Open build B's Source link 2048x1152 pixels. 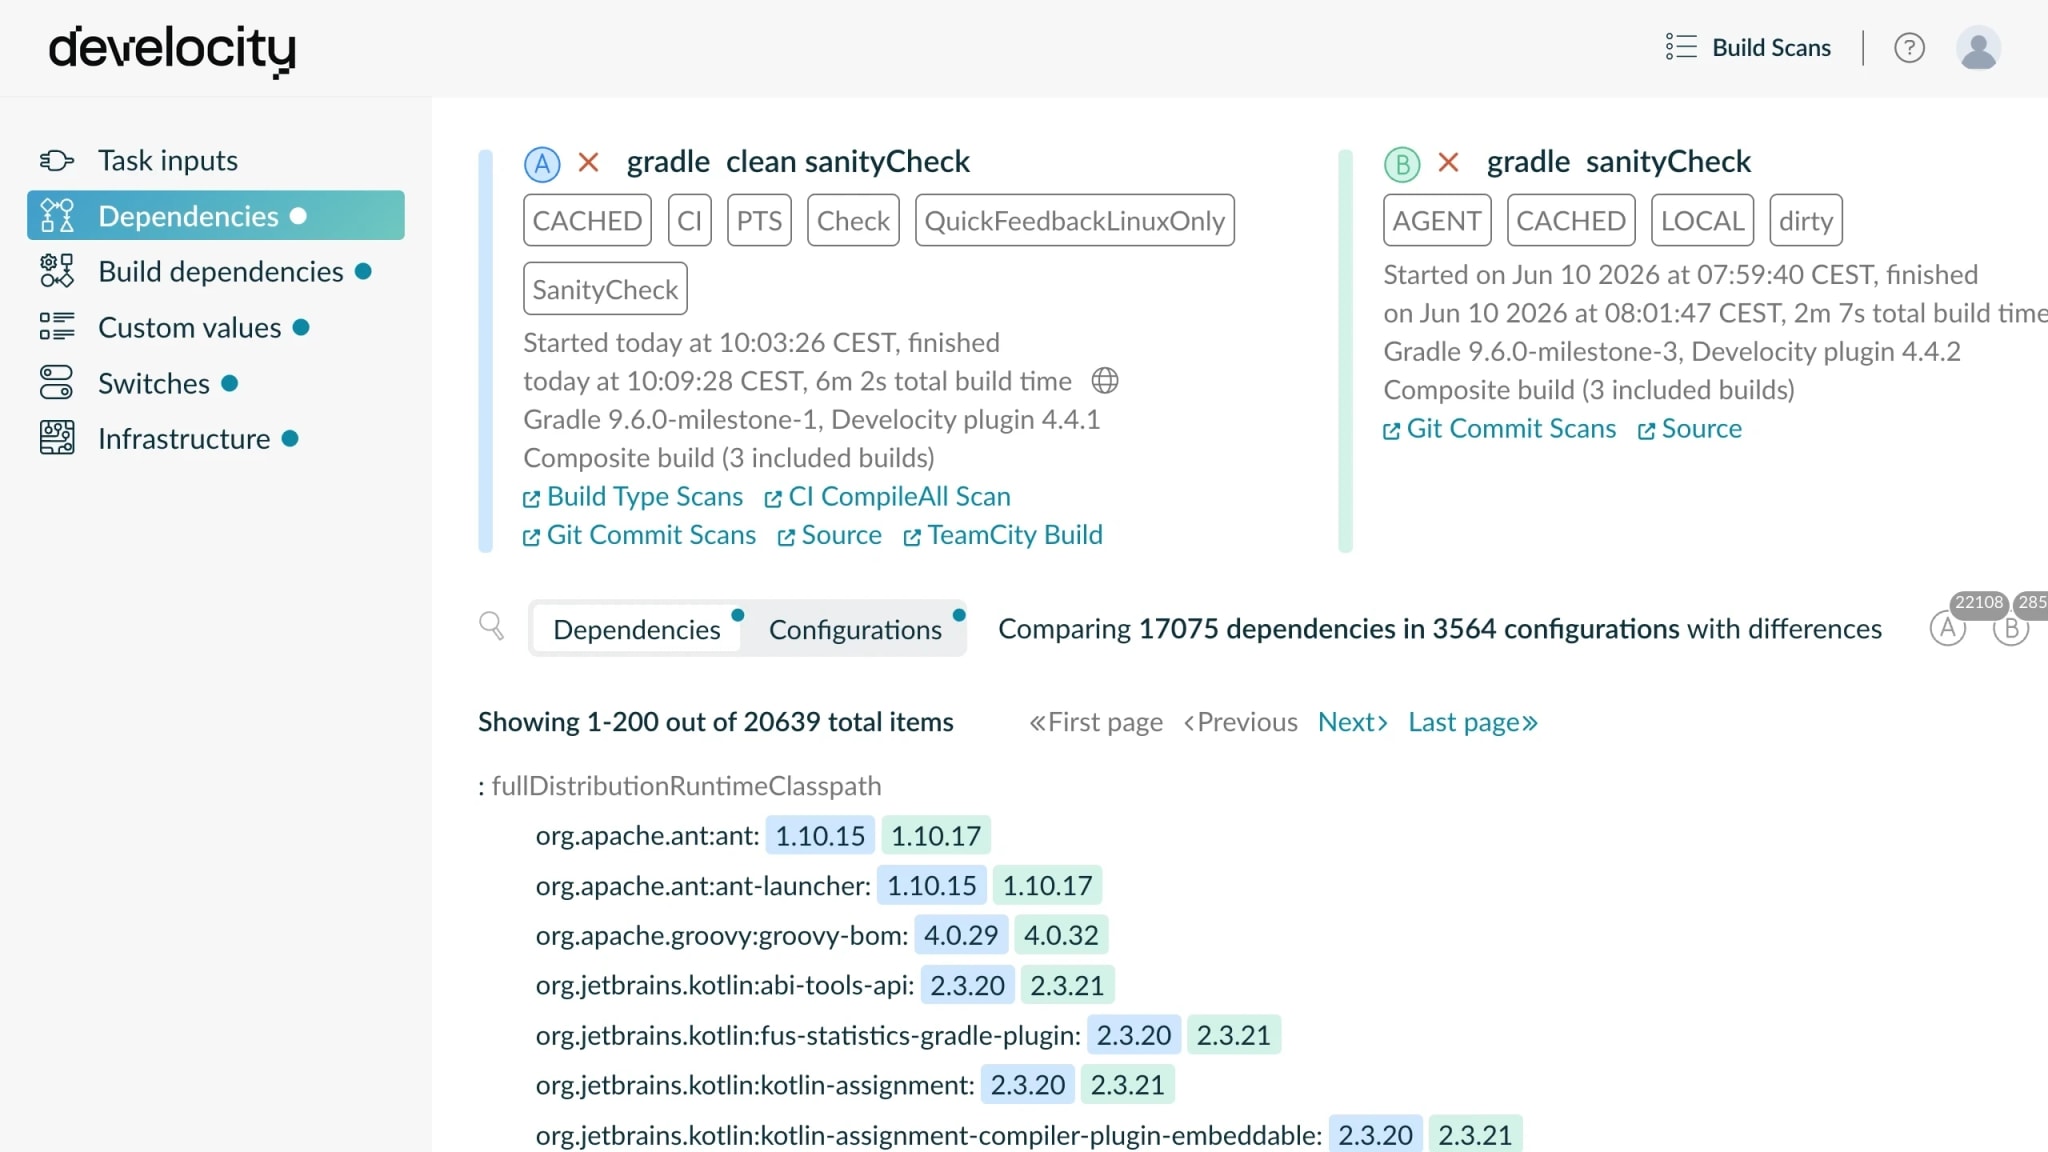(x=1690, y=428)
